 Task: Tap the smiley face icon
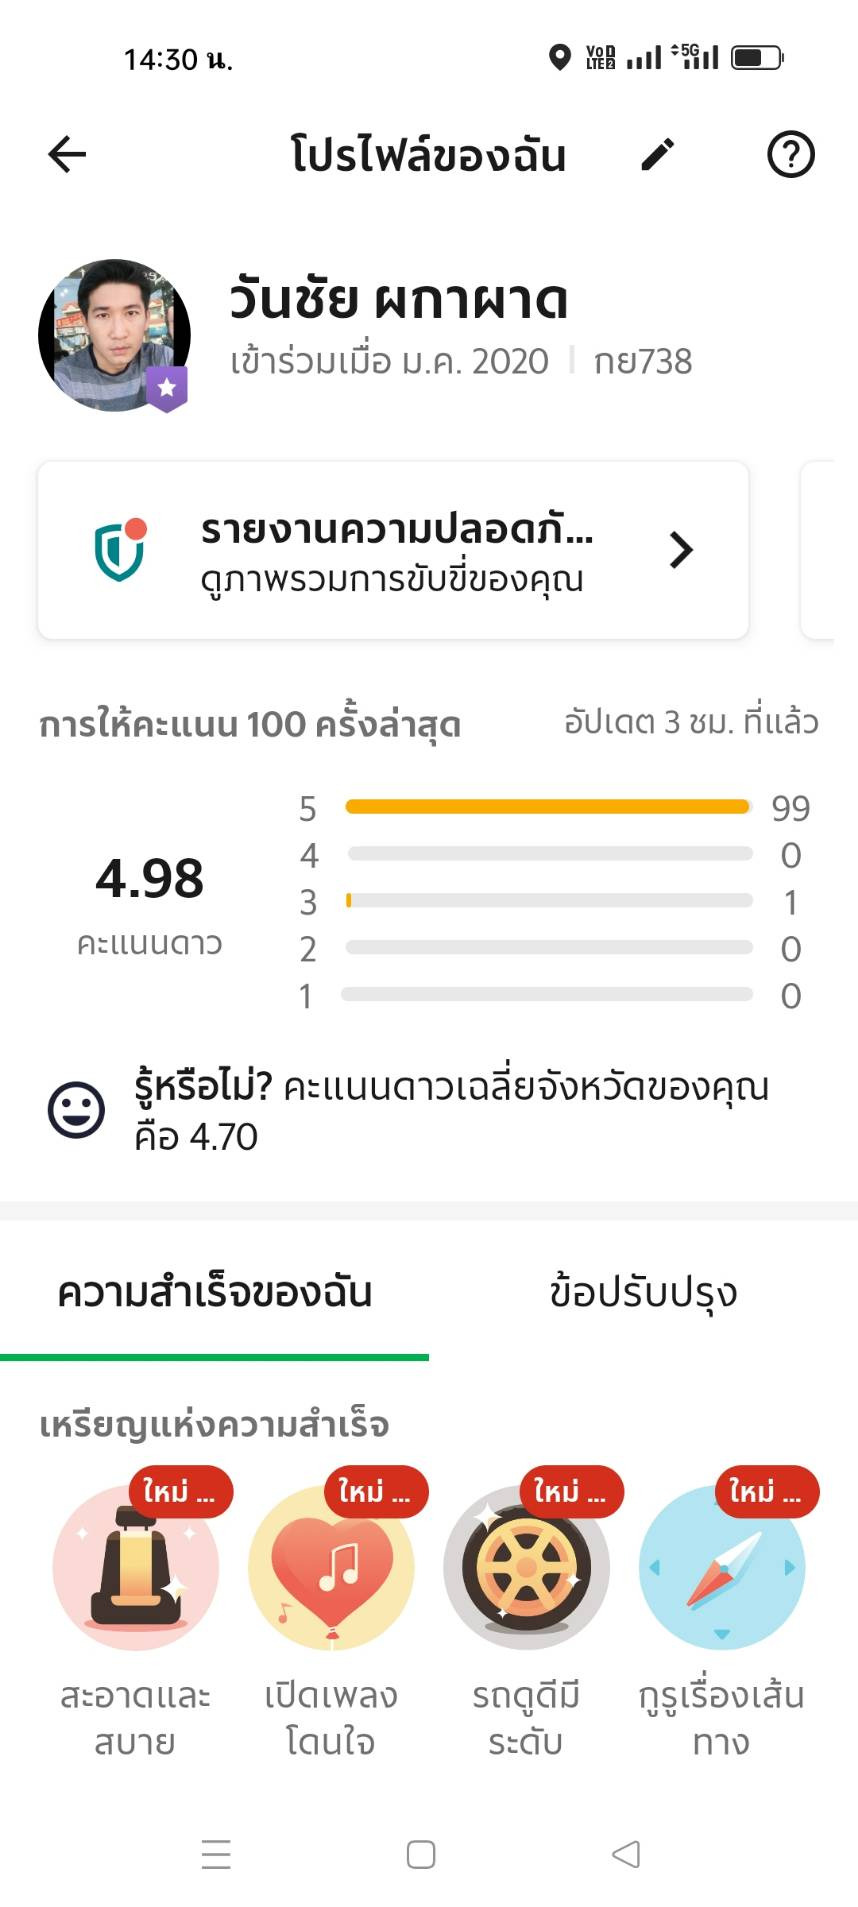(x=77, y=1110)
